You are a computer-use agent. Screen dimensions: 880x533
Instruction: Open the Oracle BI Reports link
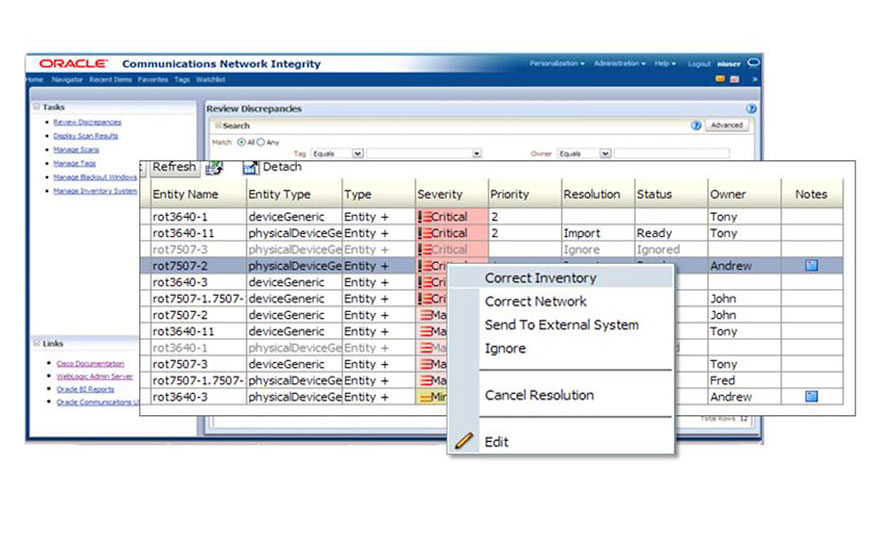tap(85, 389)
